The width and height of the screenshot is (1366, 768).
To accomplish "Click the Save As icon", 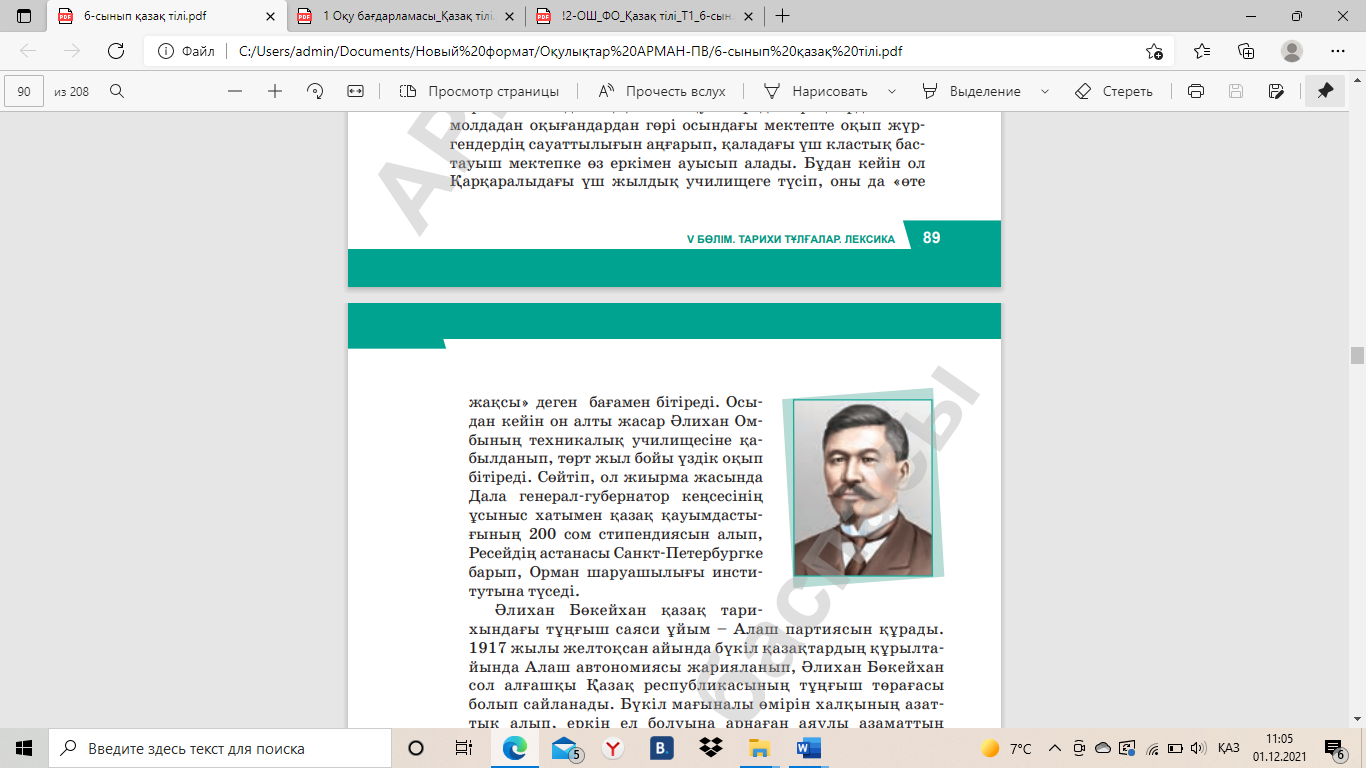I will [1275, 91].
